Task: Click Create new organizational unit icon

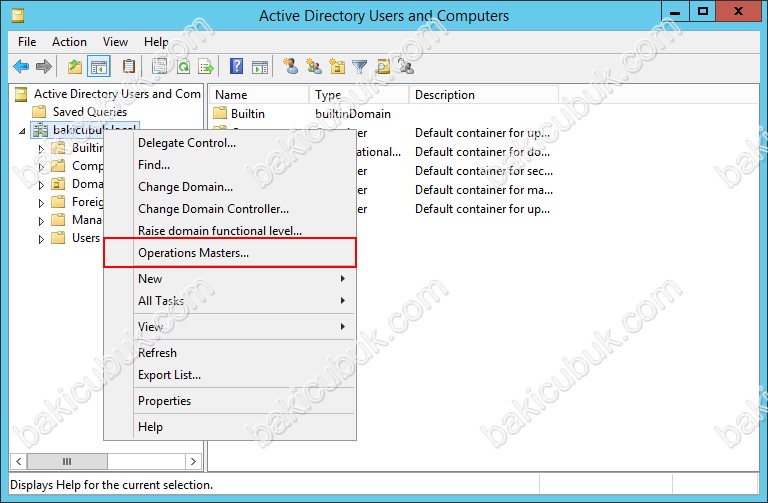Action: pos(337,66)
